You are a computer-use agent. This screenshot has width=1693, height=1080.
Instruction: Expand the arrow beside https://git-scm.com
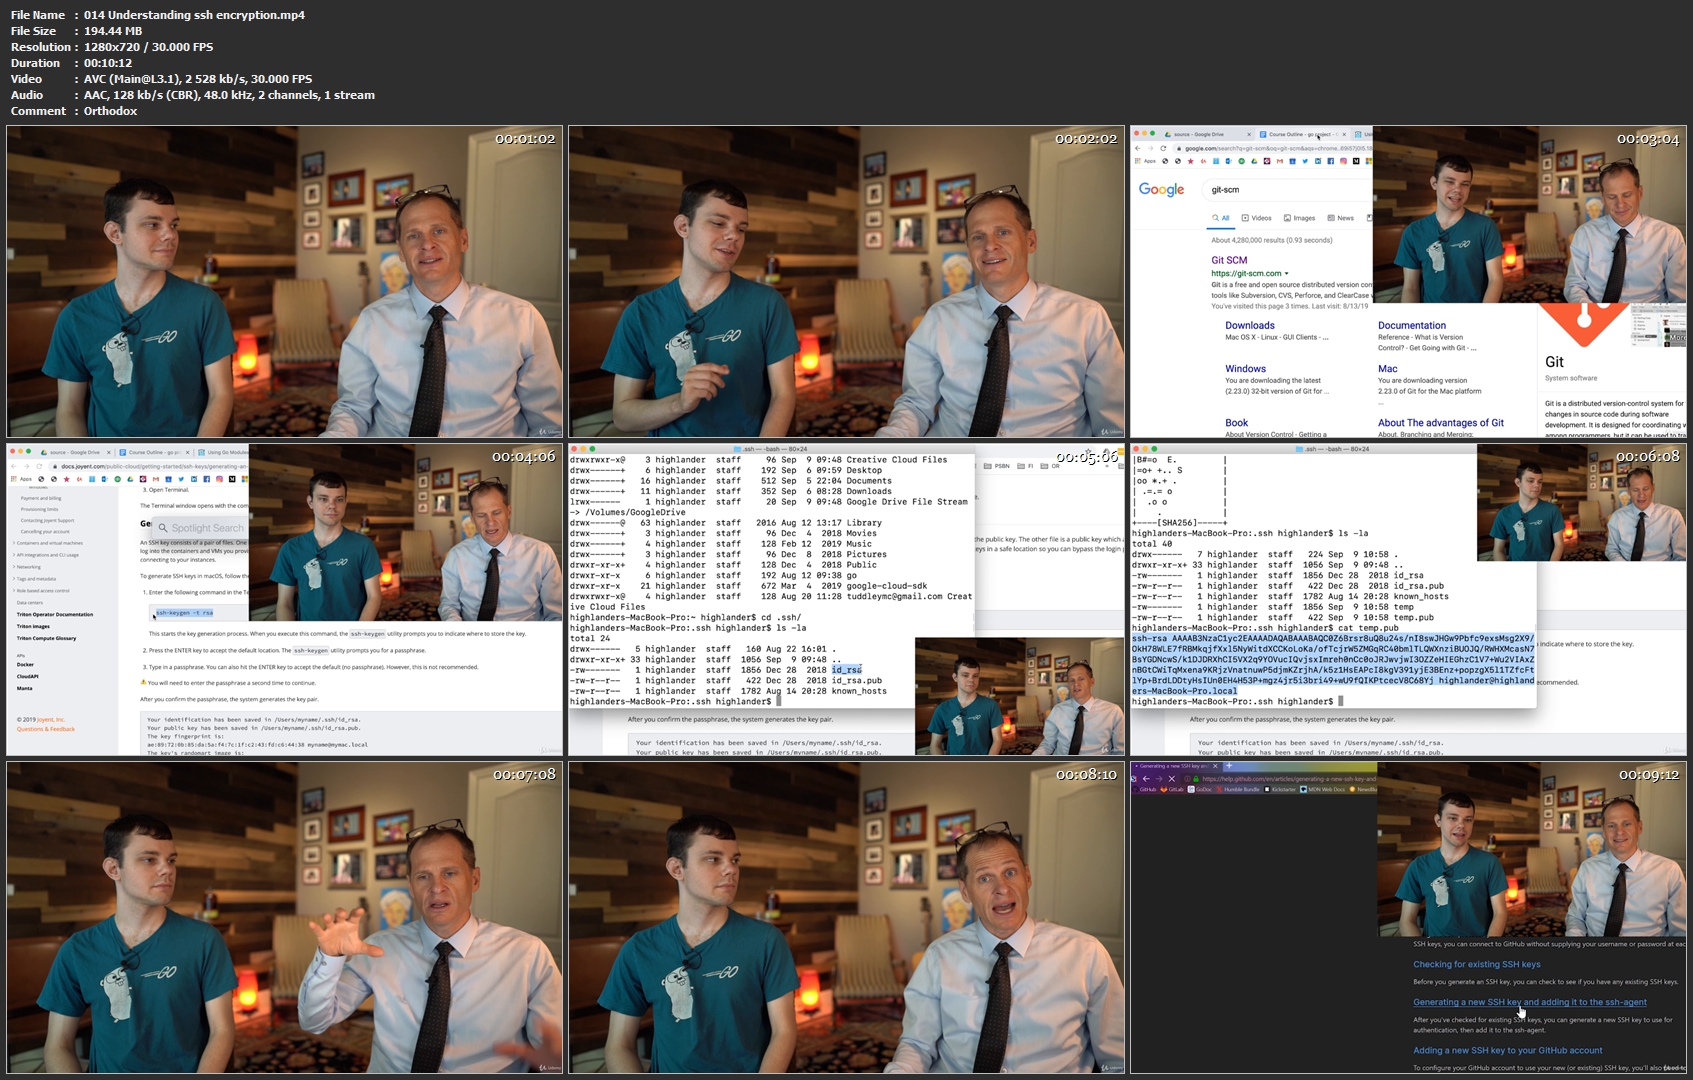pyautogui.click(x=1287, y=273)
